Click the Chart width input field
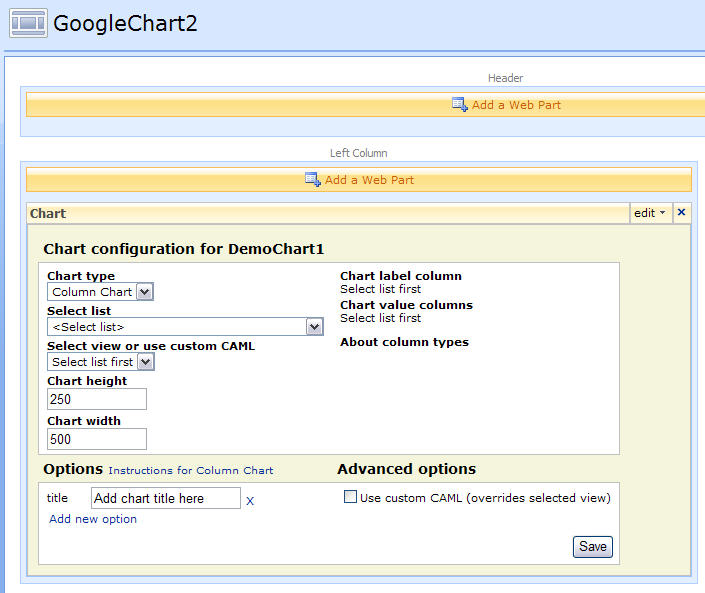 [97, 439]
